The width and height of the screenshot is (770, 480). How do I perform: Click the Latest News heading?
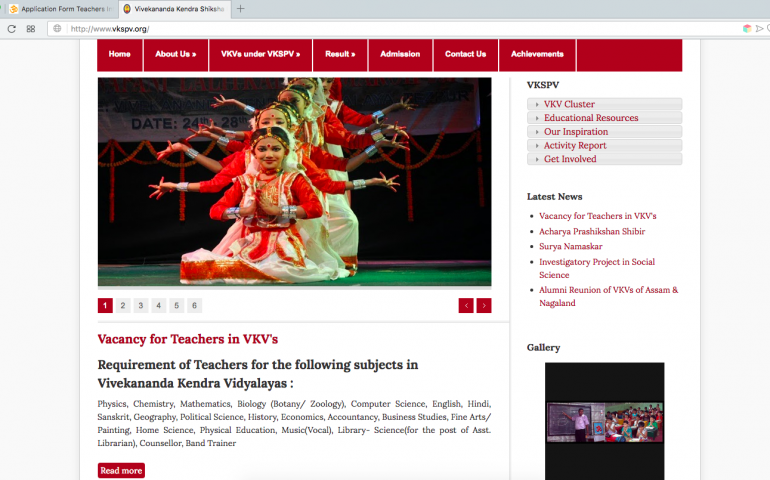554,197
